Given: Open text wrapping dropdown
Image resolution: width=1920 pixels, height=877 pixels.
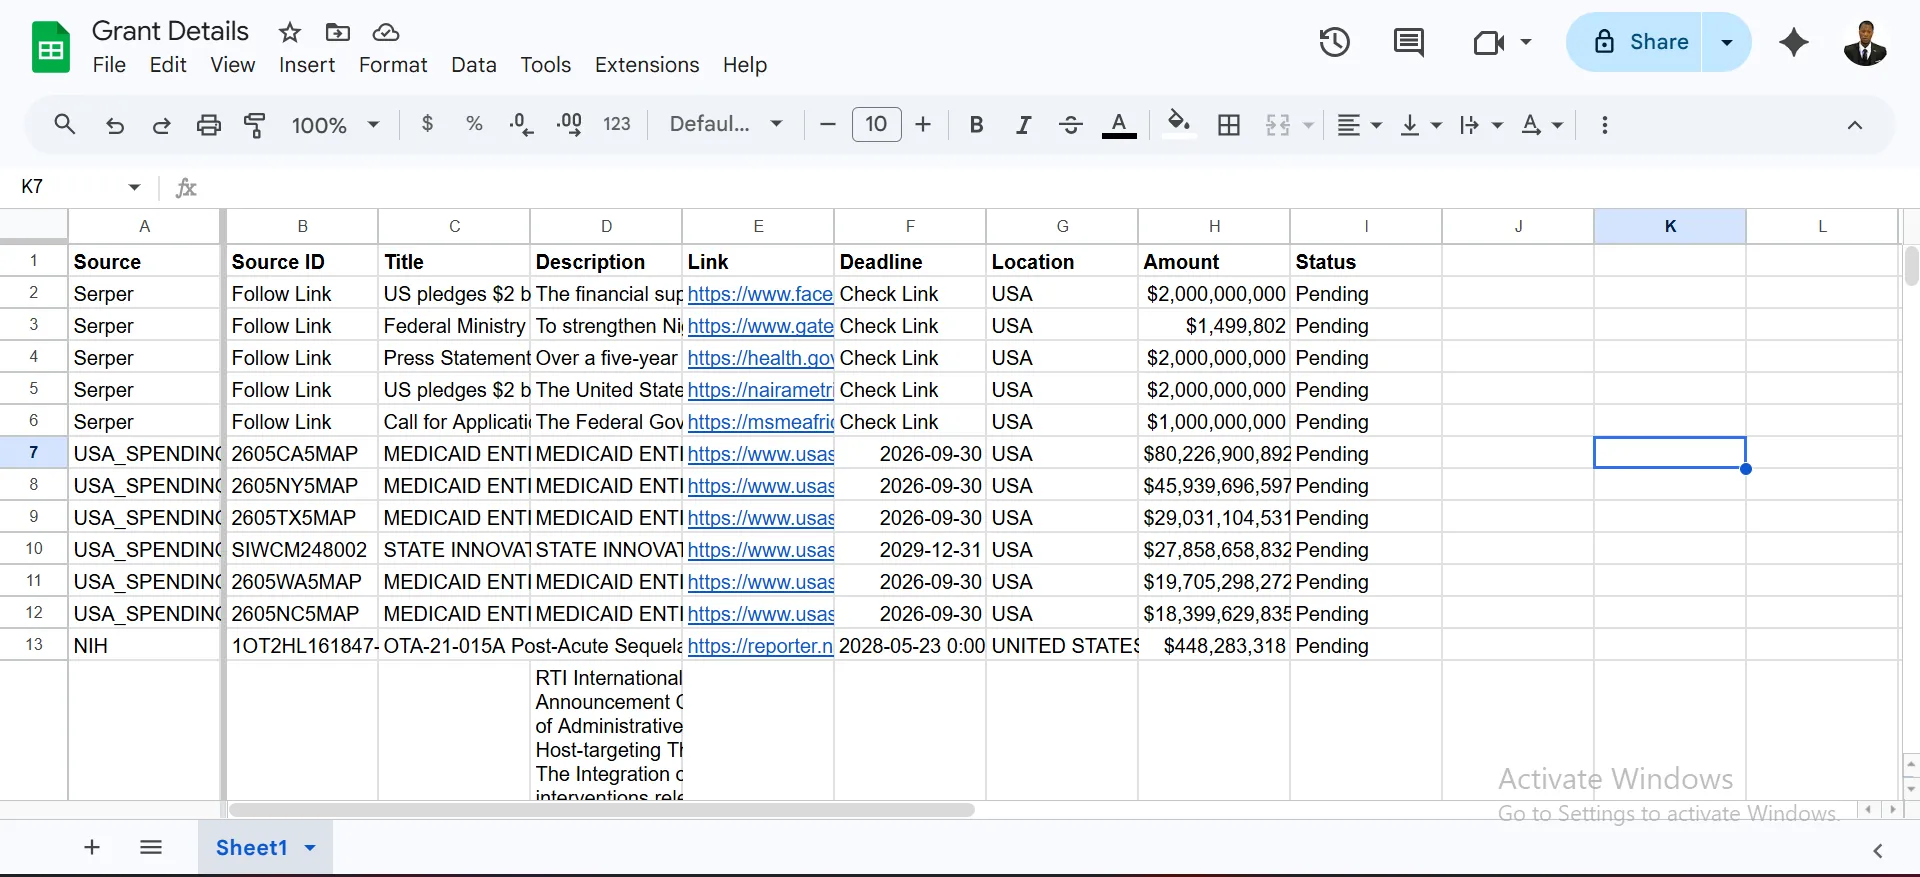Looking at the screenshot, I should click(x=1481, y=125).
